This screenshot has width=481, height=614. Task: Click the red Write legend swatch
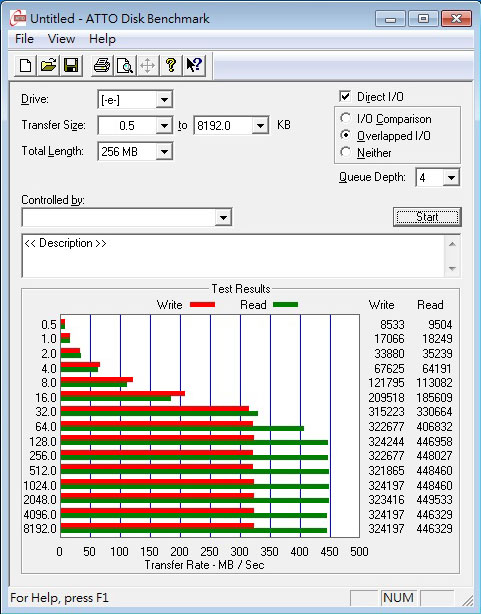(203, 304)
